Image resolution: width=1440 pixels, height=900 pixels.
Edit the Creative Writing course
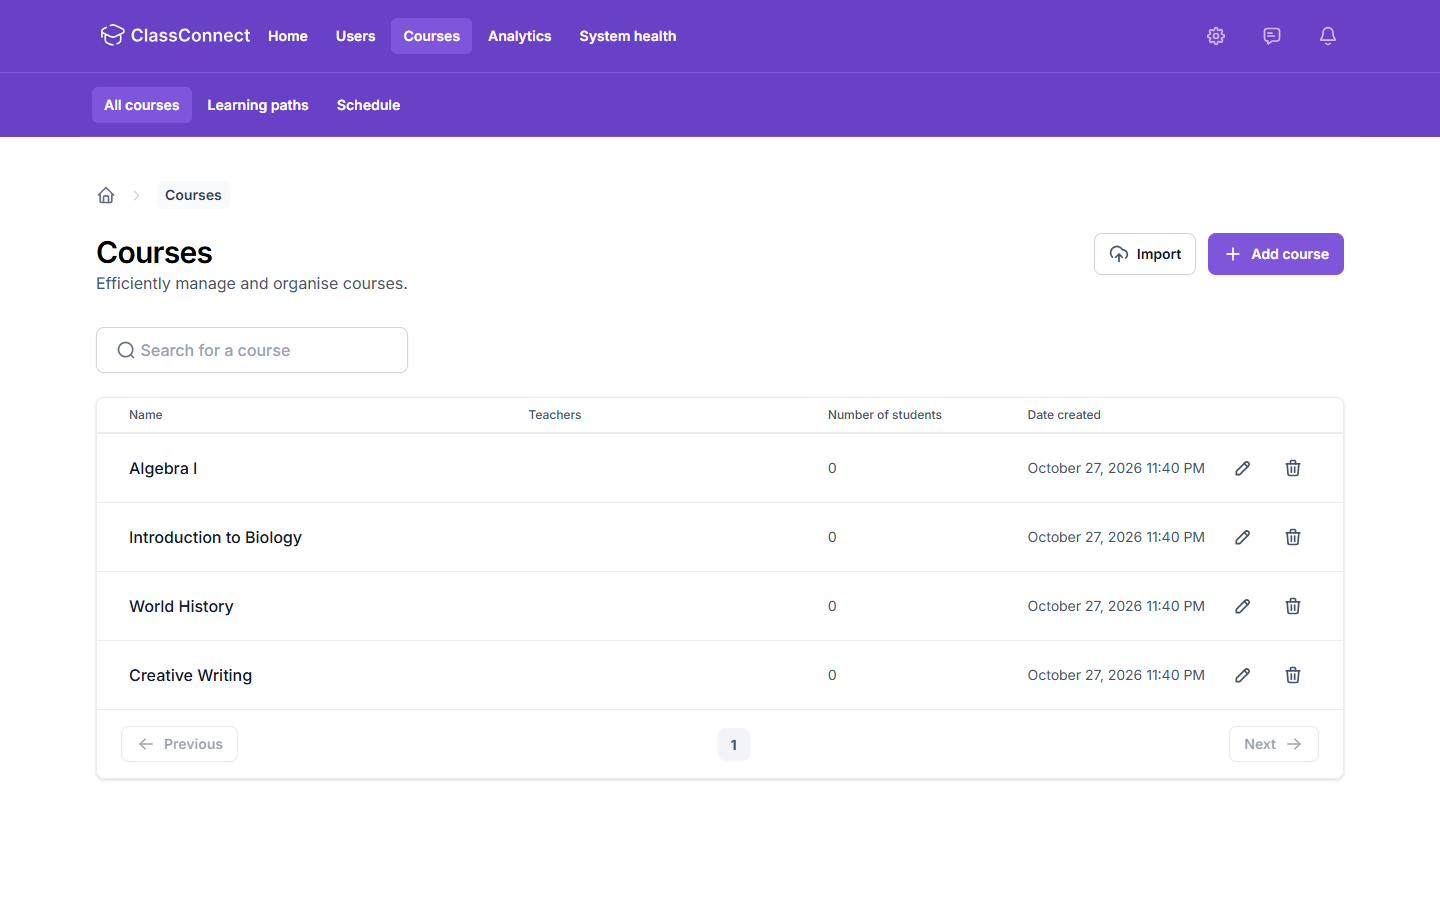(x=1243, y=675)
